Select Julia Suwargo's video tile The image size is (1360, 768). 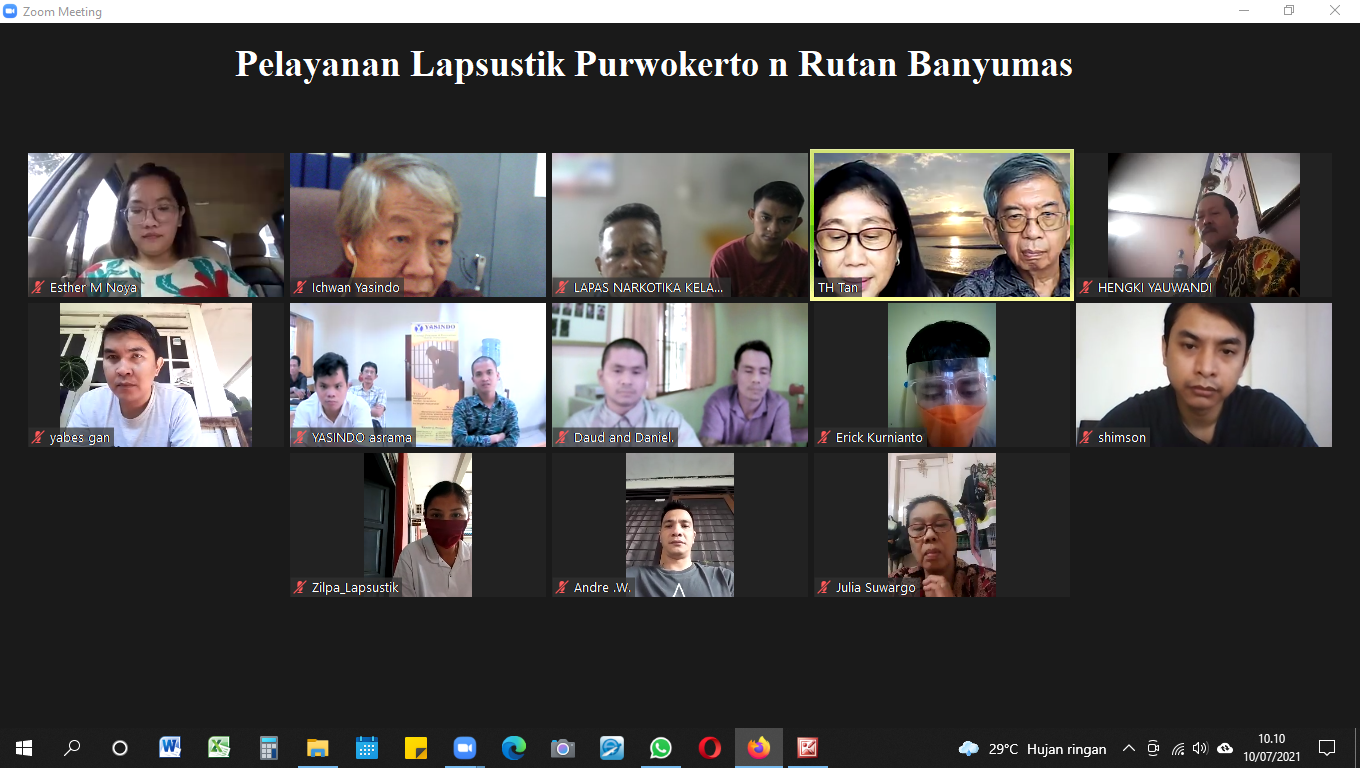(942, 525)
